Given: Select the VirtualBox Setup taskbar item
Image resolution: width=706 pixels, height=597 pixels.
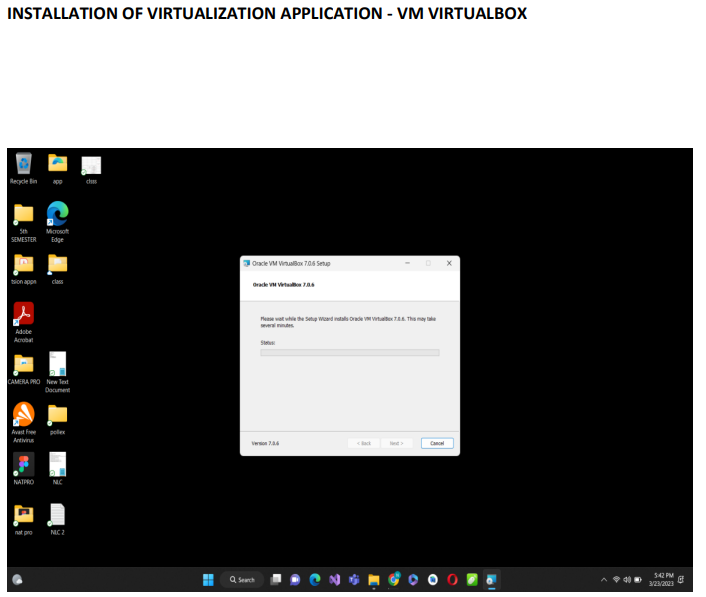Looking at the screenshot, I should click(492, 580).
